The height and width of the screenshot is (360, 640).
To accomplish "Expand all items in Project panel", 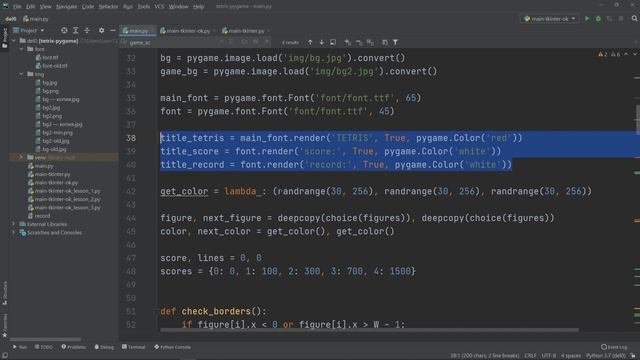I will click(x=76, y=31).
